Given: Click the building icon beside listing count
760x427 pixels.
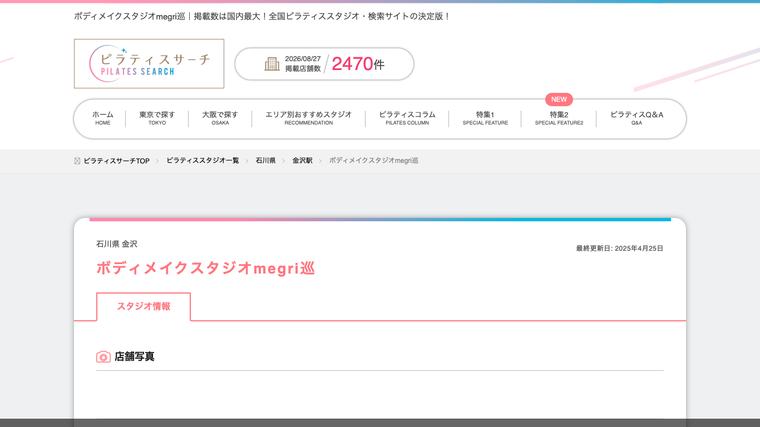Looking at the screenshot, I should pos(271,64).
